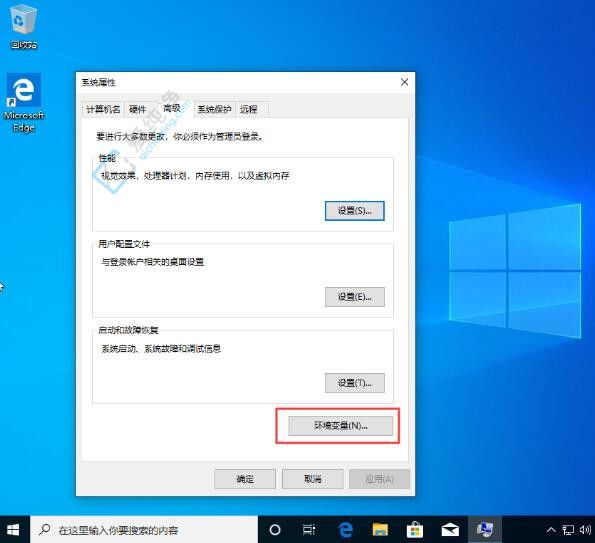The image size is (595, 543).
Task: Open user profiles 设置(E)... button
Action: (355, 297)
